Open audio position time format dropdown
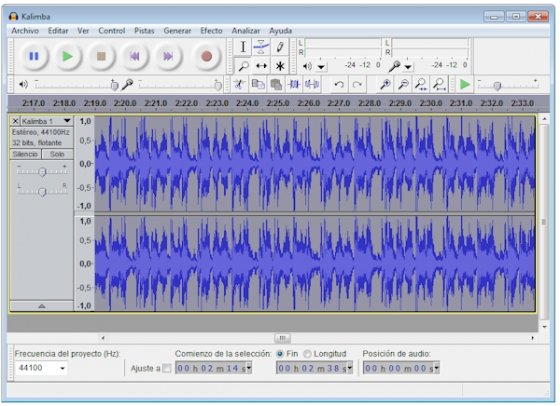The image size is (560, 406). point(436,368)
